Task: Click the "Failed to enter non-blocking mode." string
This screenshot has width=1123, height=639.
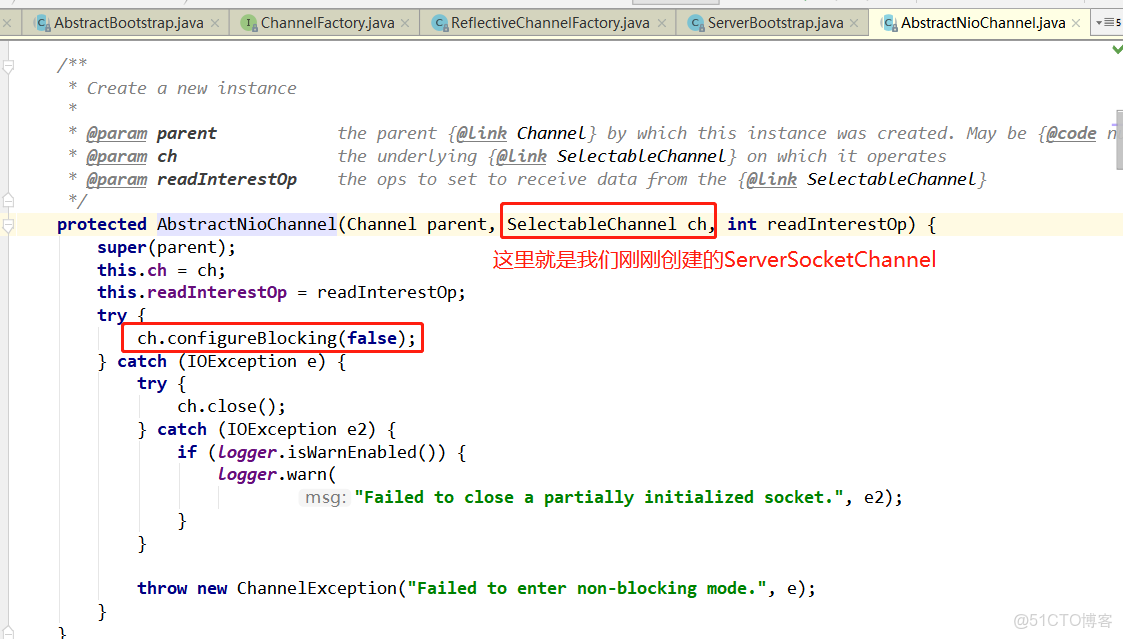Action: pyautogui.click(x=587, y=589)
